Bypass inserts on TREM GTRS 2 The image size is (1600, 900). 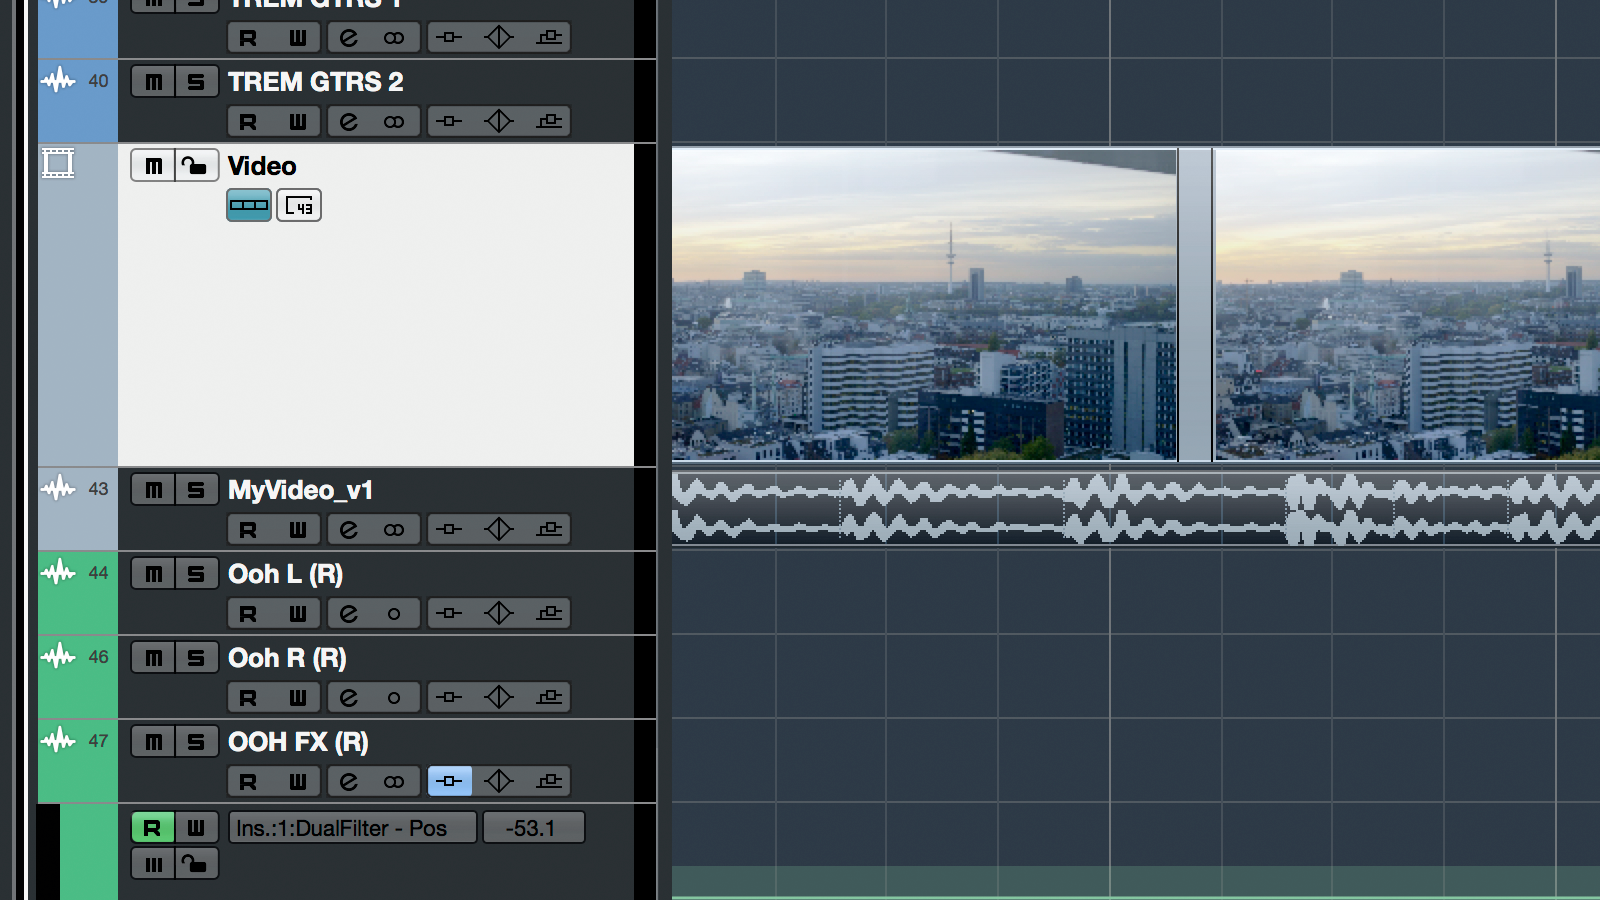[449, 122]
